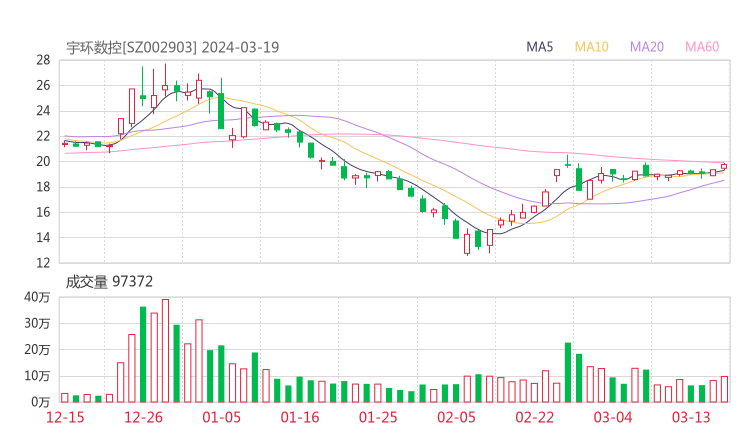Click the price axis value 14
Screen dimensions: 740x440
43,237
